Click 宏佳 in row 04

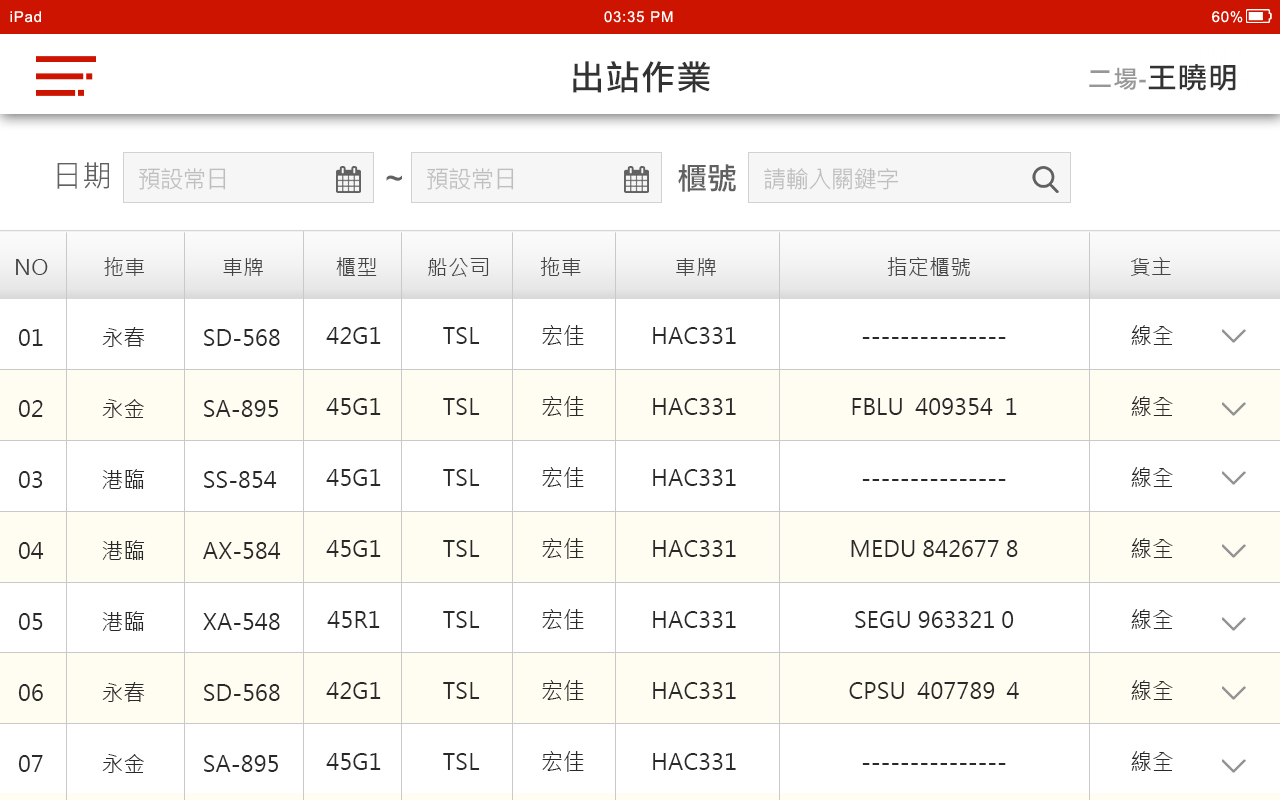[x=563, y=549]
